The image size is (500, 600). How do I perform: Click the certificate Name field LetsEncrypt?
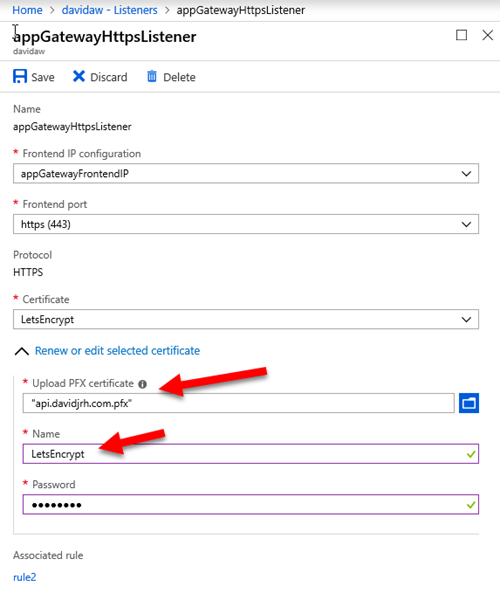[x=251, y=454]
